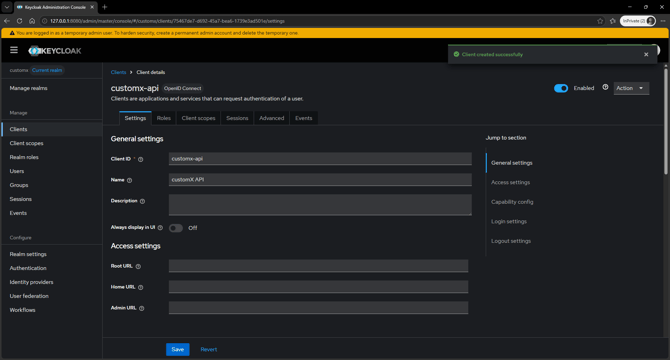This screenshot has width=670, height=360.
Task: Click the Save button
Action: 178,349
